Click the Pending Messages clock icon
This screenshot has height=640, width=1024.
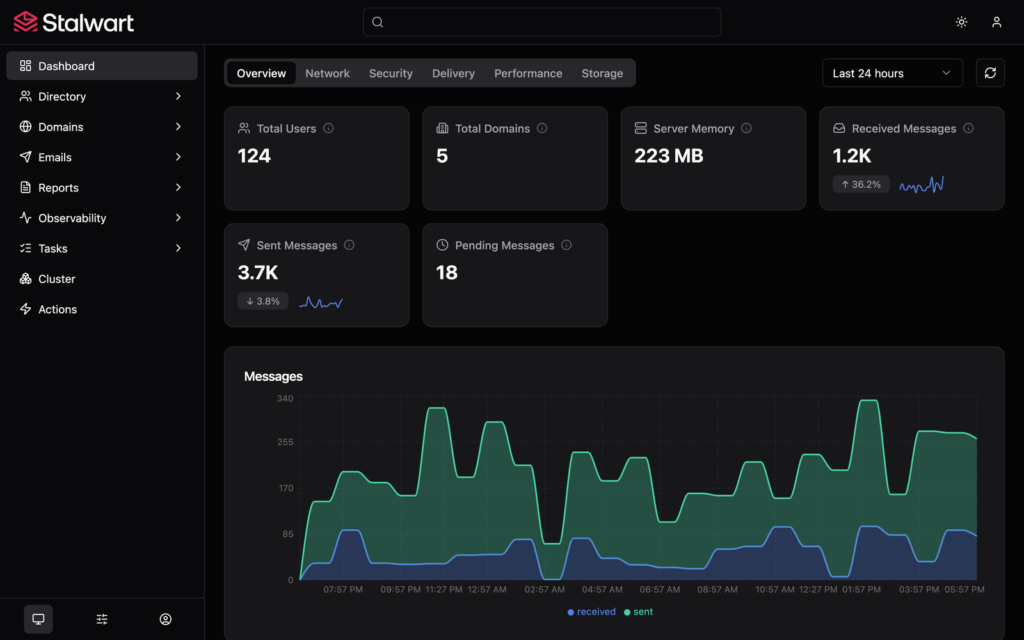(x=442, y=245)
